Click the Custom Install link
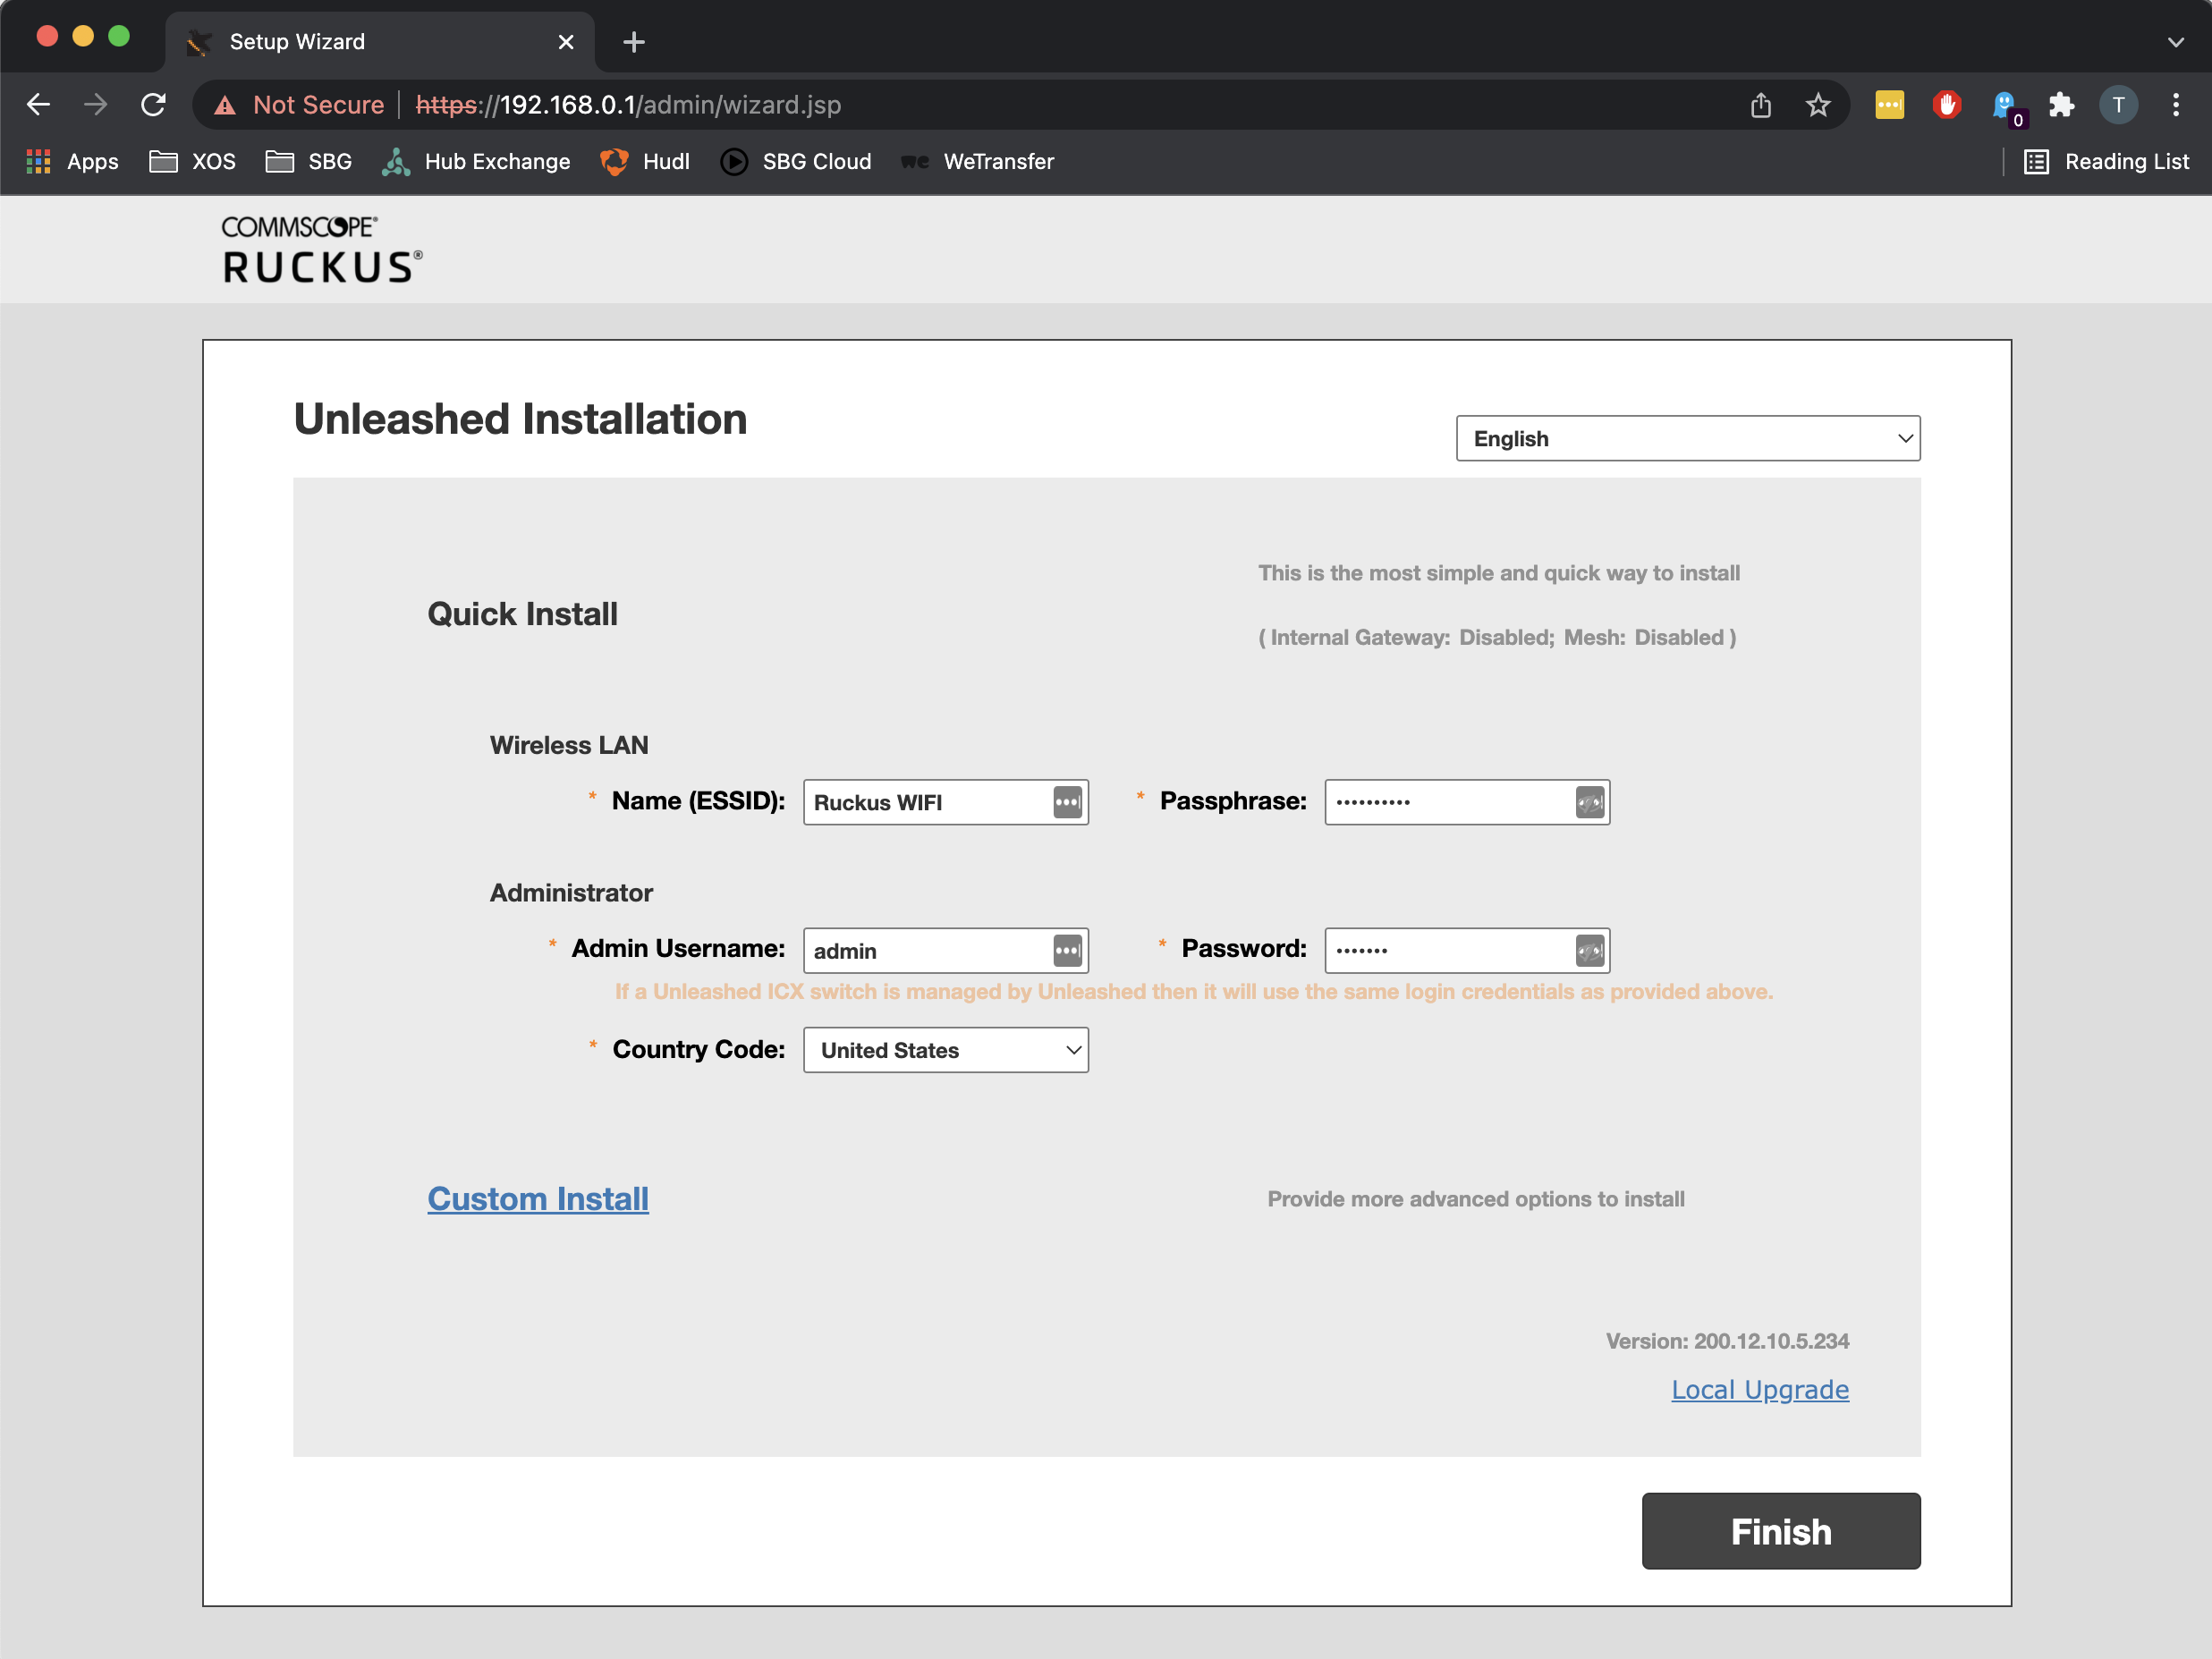Screen dimensions: 2212x1659 pyautogui.click(x=538, y=1198)
